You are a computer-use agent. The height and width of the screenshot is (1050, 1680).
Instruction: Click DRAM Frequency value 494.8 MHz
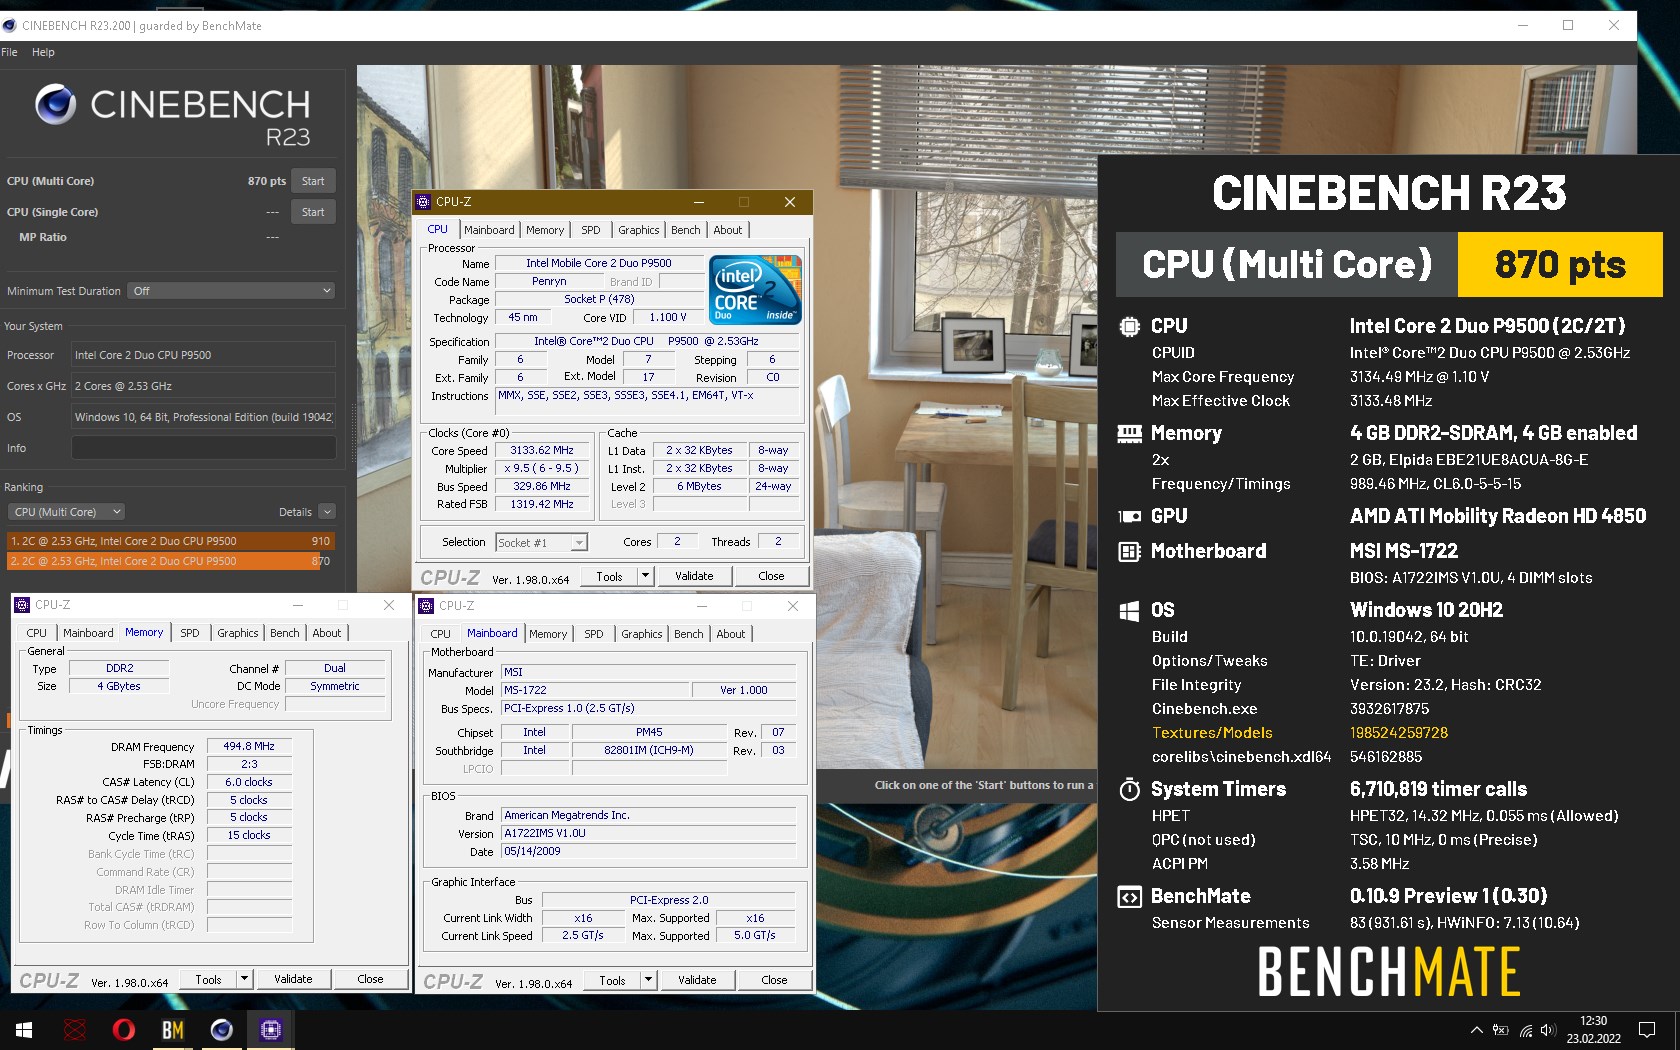(x=249, y=746)
